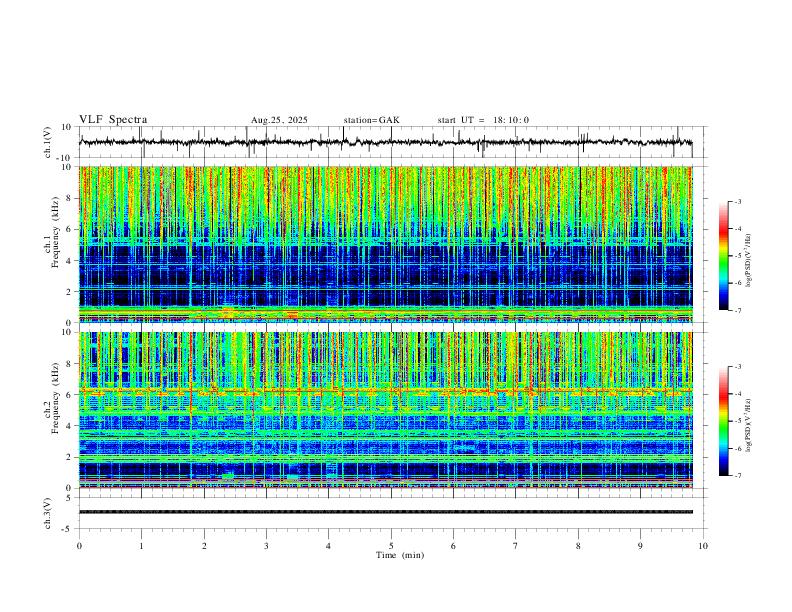
Task: Click the "-3" label on ch.1 color scale
Action: point(738,201)
